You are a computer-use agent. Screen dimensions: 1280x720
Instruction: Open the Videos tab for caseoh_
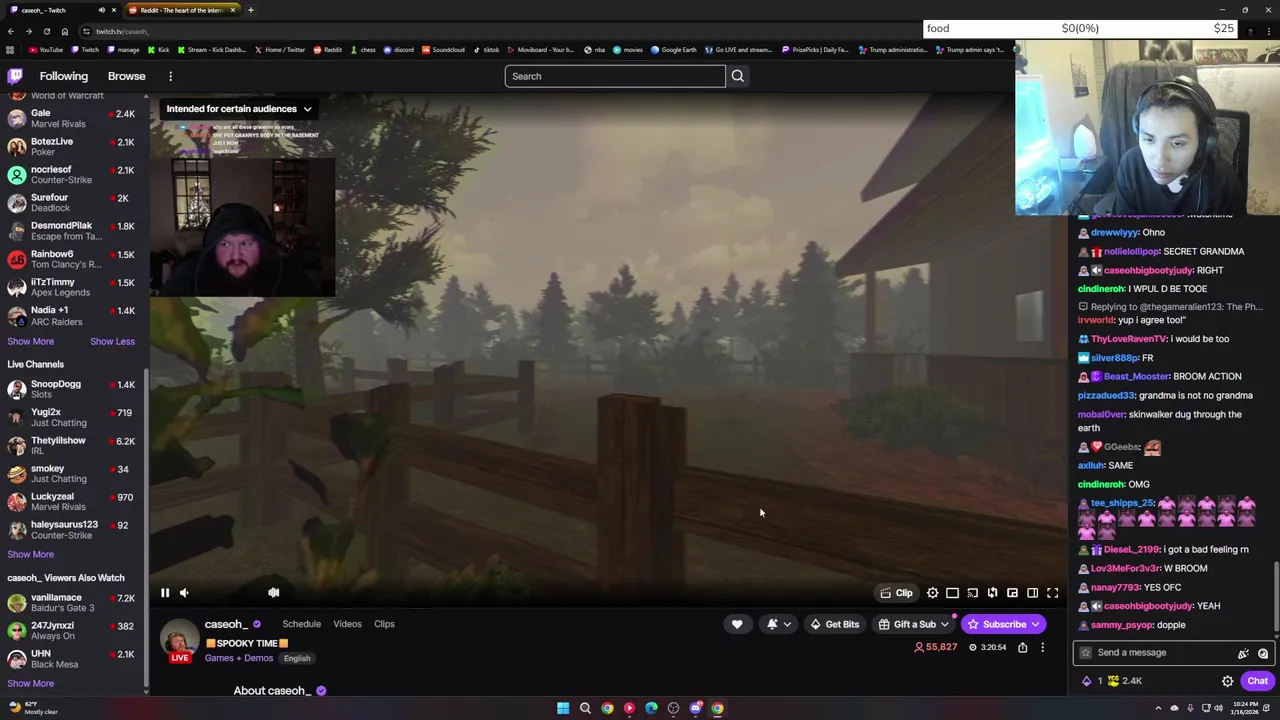click(x=347, y=624)
